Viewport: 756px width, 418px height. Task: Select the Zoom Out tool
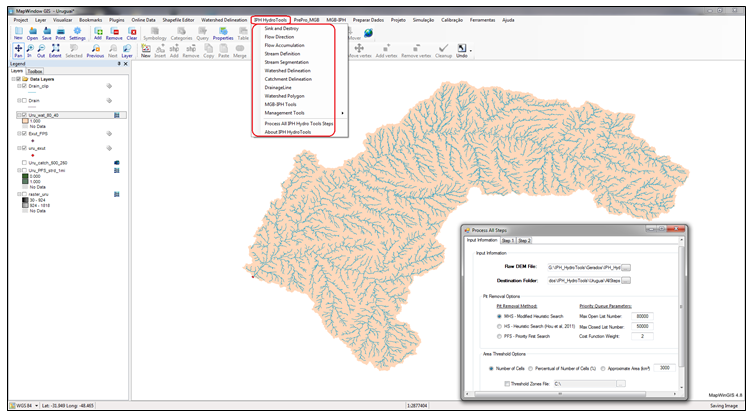click(x=41, y=50)
